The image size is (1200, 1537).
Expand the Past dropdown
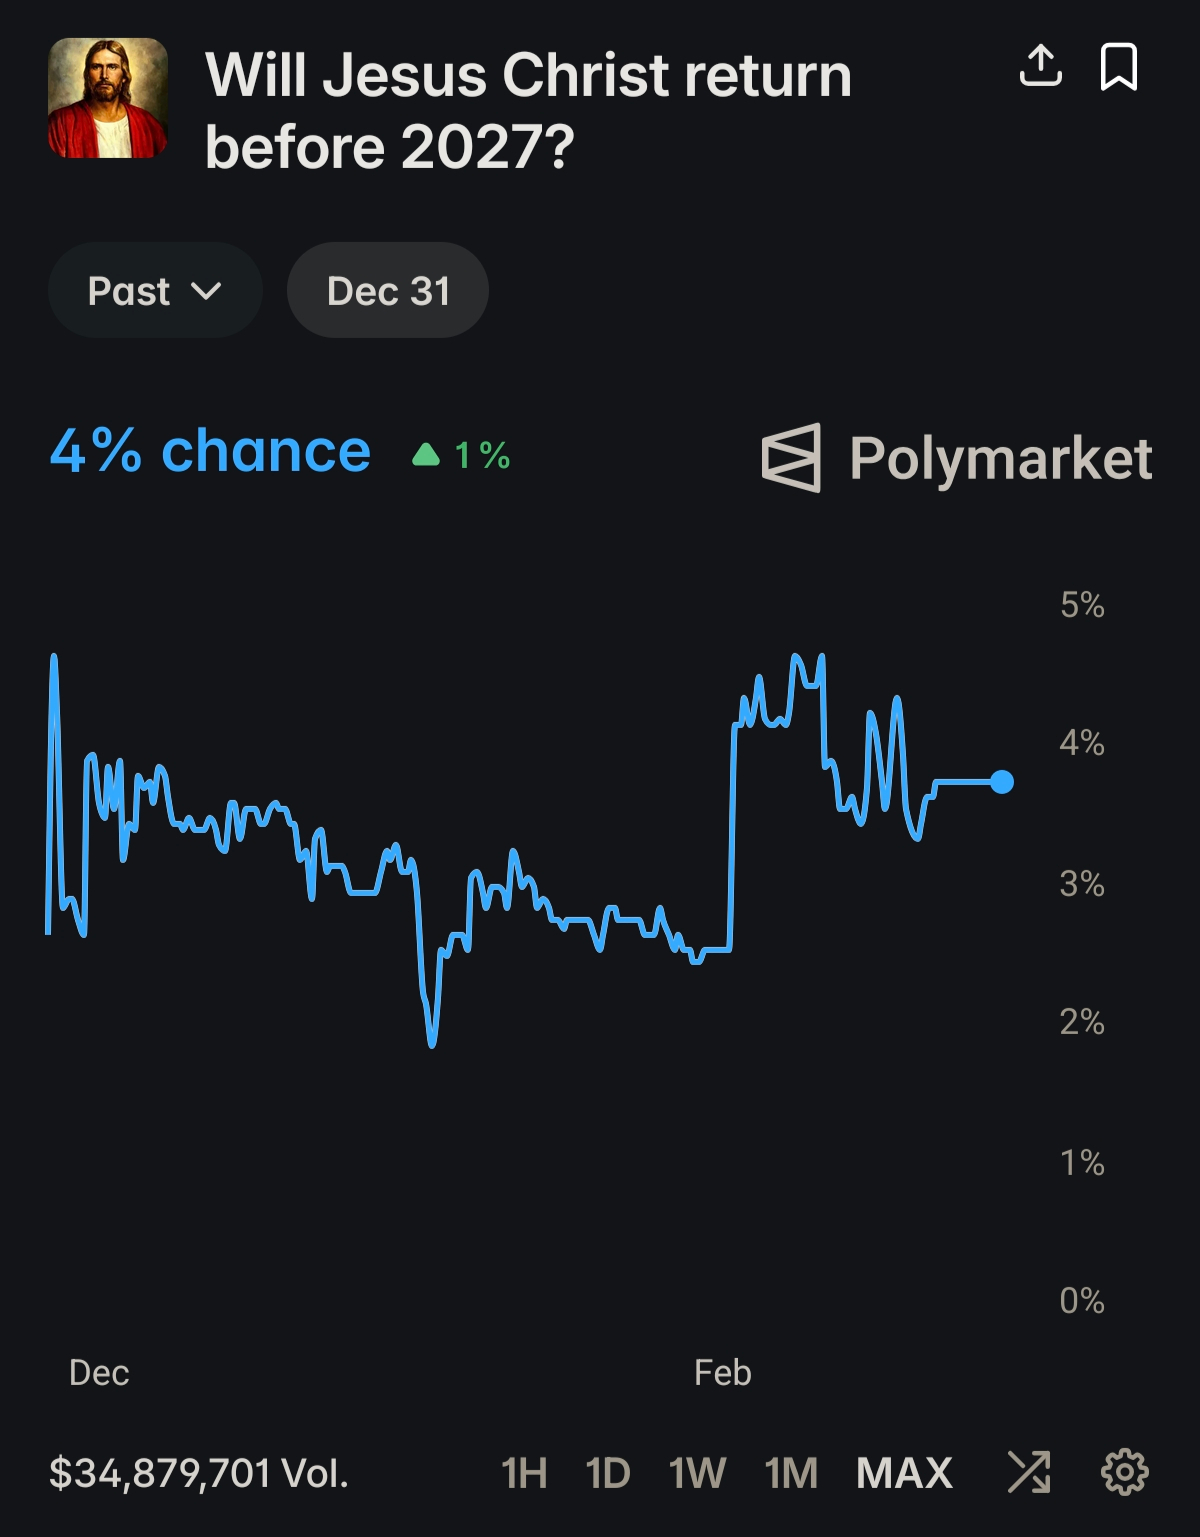point(155,291)
